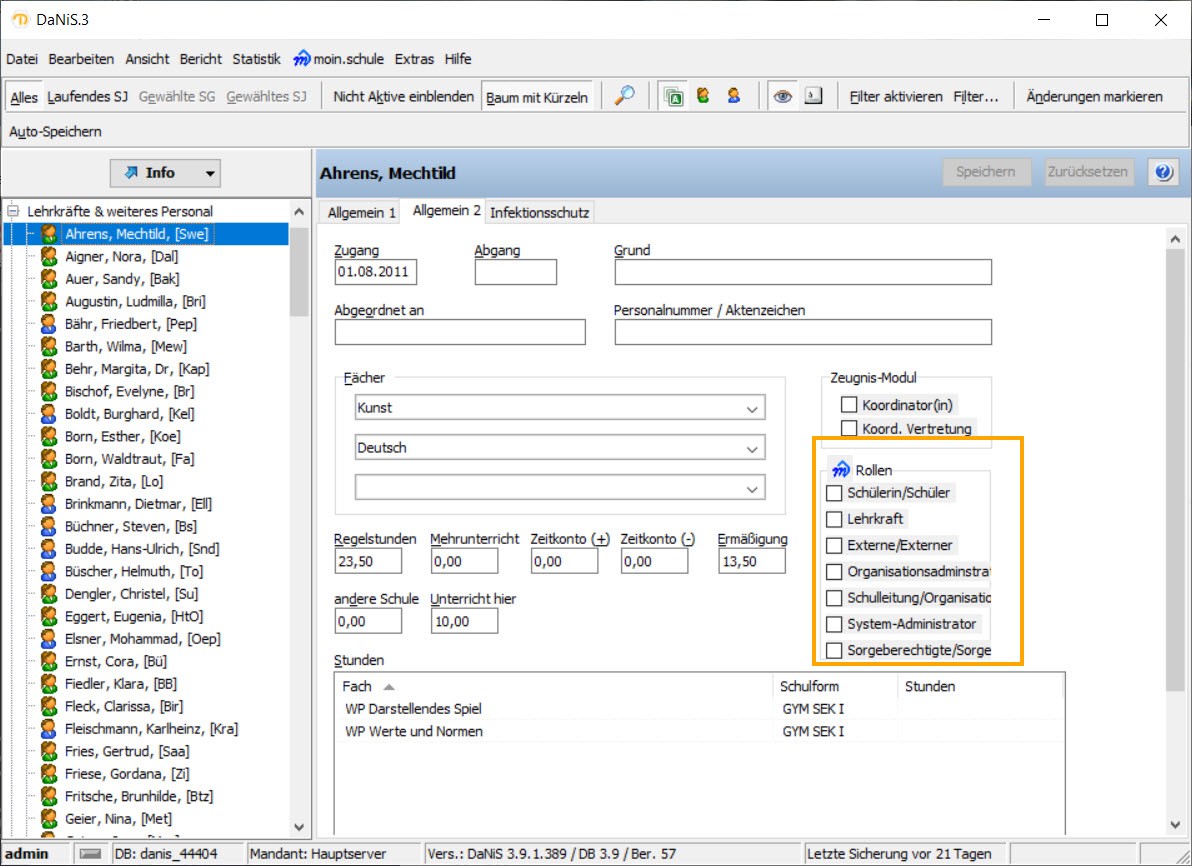Check the Lehrkraft role checkbox
The width and height of the screenshot is (1192, 866).
click(x=834, y=519)
